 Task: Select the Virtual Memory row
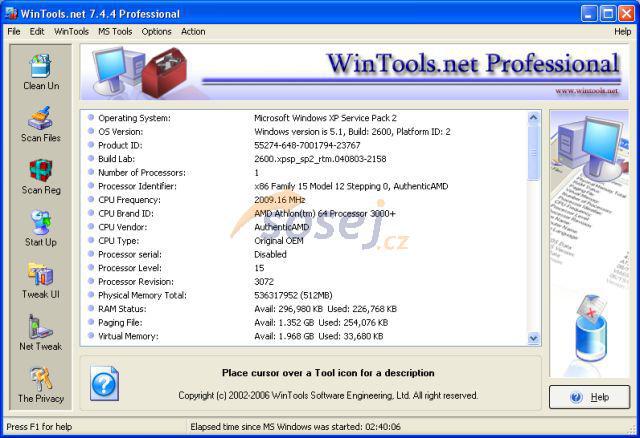tap(306, 336)
